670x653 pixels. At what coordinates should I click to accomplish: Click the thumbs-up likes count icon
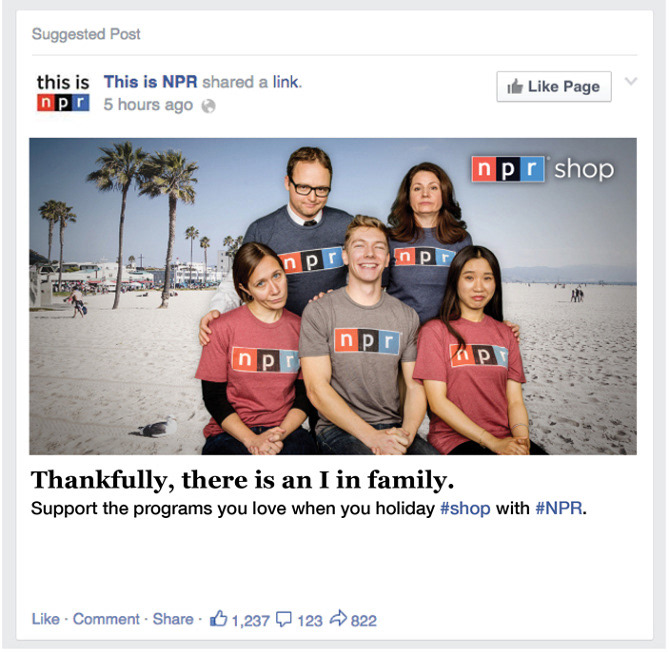(218, 618)
